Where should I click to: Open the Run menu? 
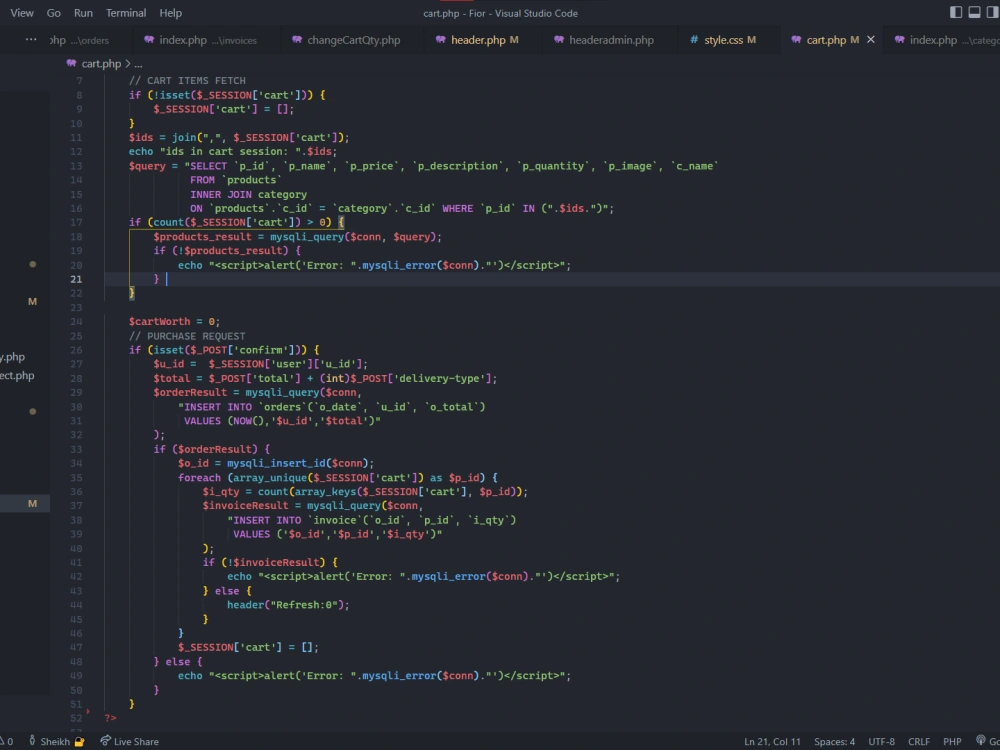[x=83, y=13]
